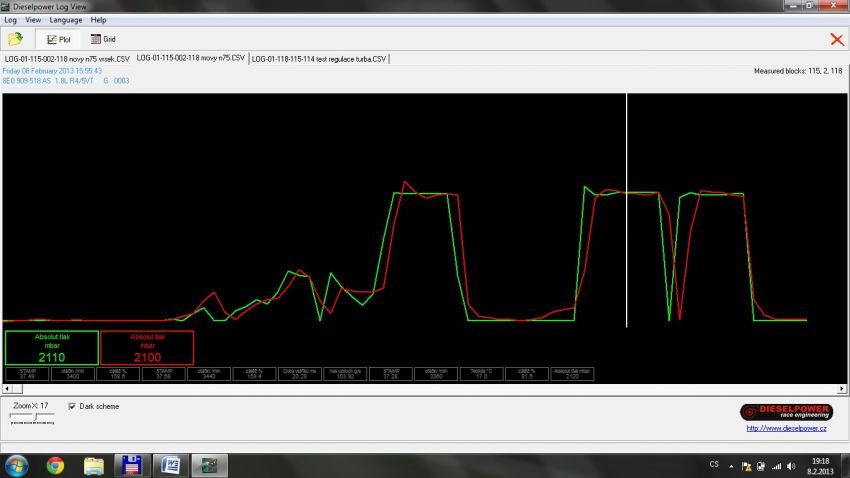Click the Dieselpower race engineering logo
Viewport: 850px width, 478px height.
(786, 411)
